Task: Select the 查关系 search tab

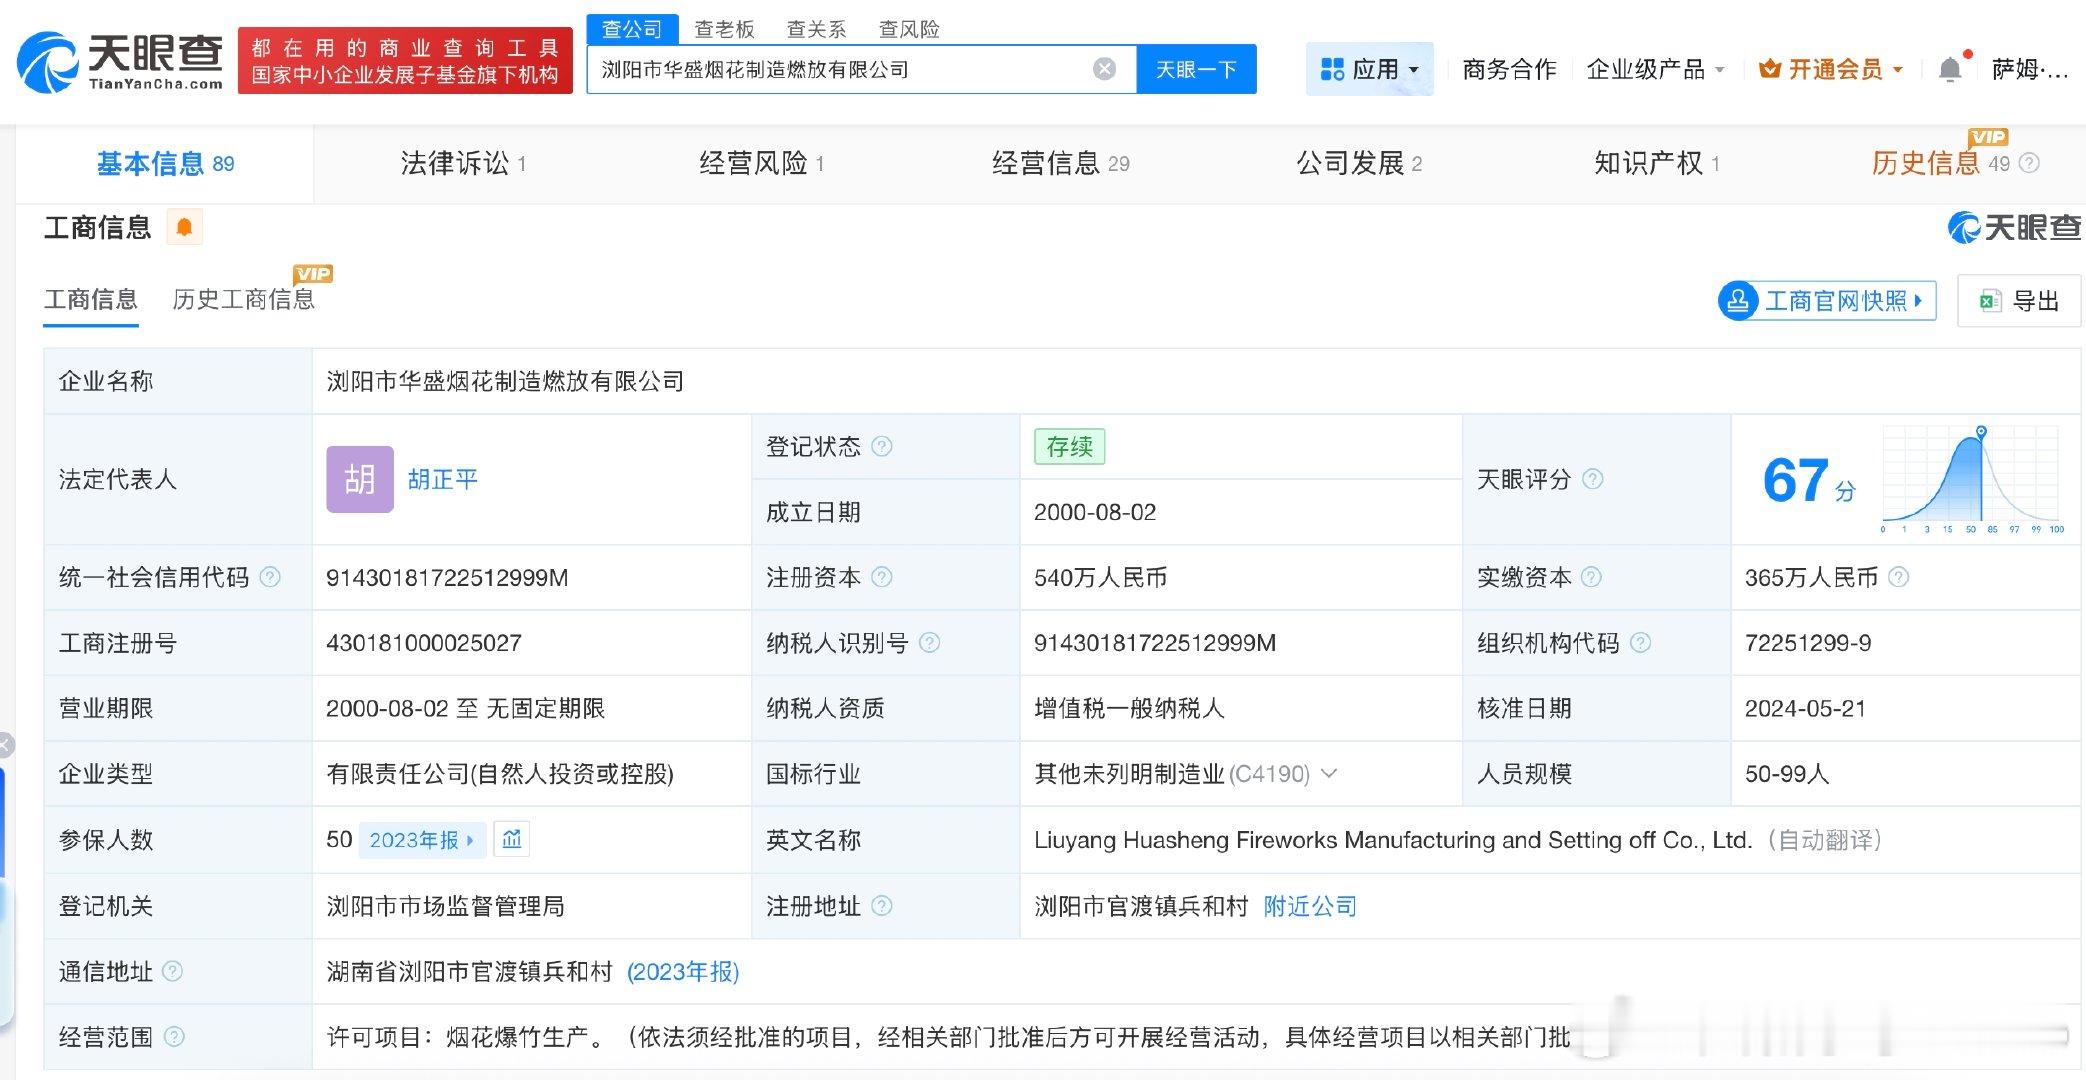Action: click(816, 29)
